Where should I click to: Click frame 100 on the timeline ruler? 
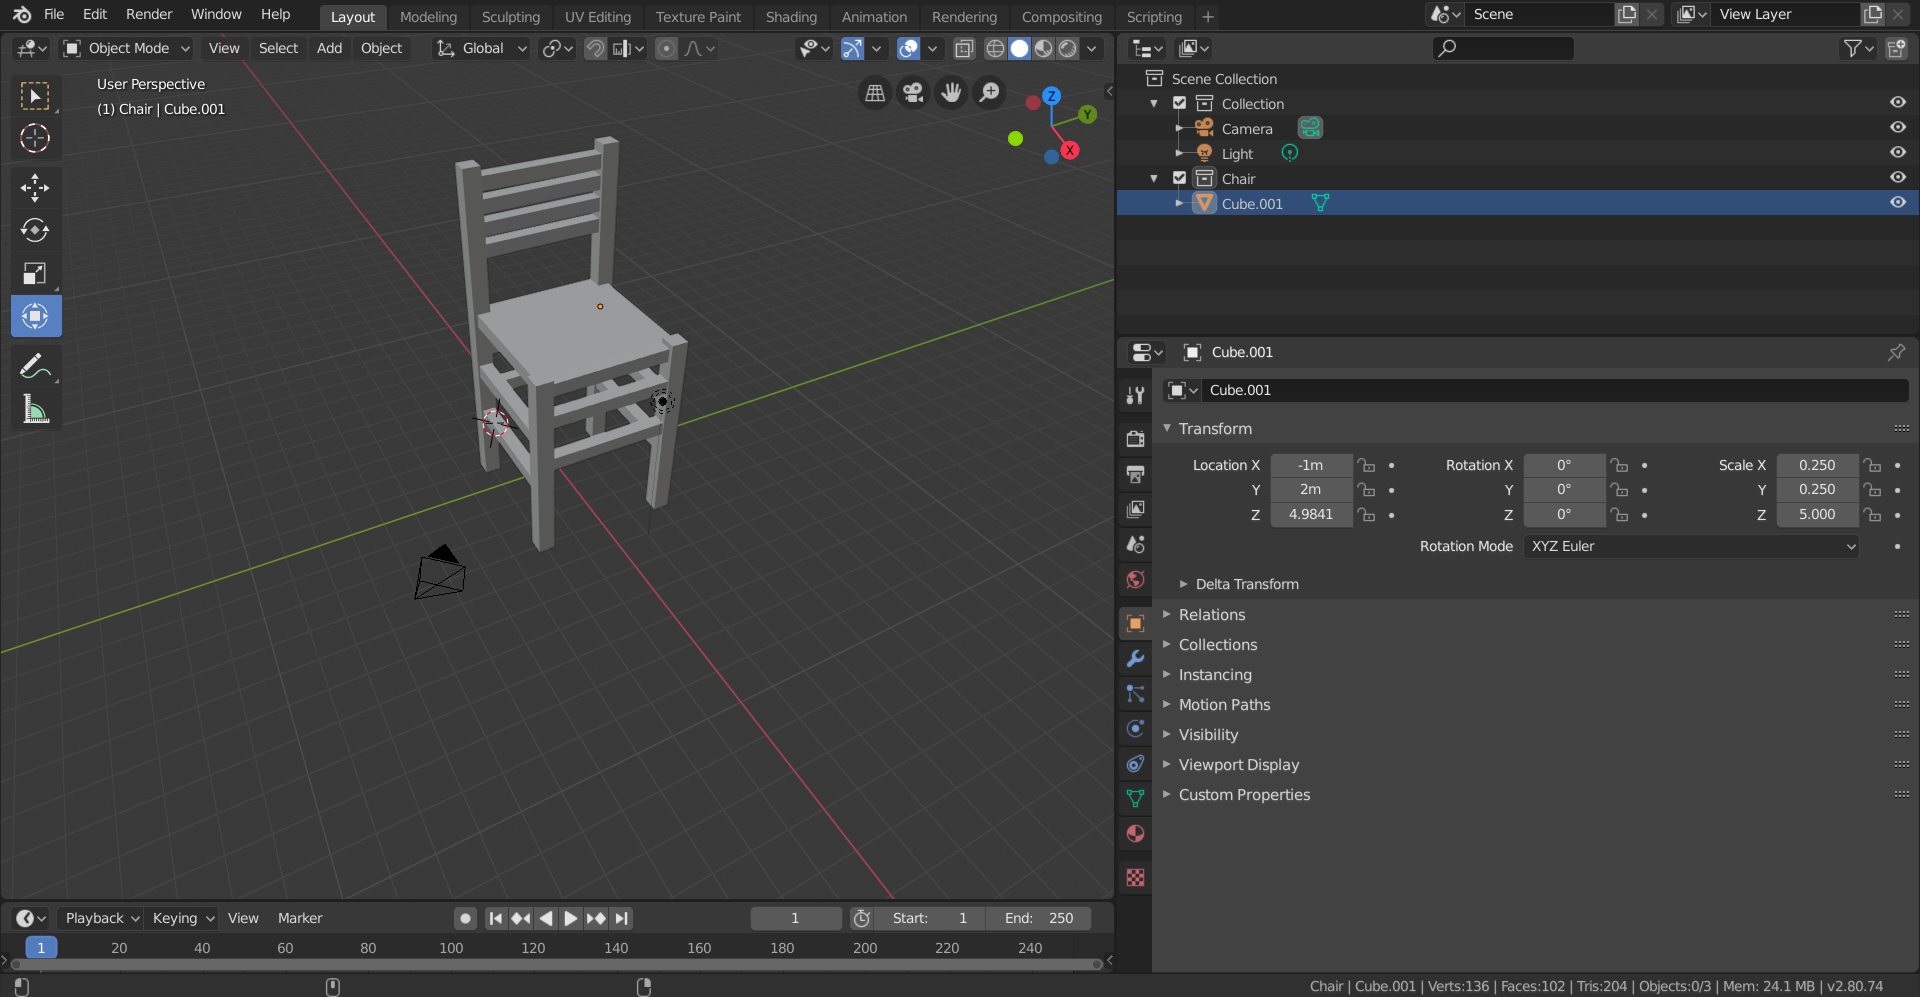[451, 948]
